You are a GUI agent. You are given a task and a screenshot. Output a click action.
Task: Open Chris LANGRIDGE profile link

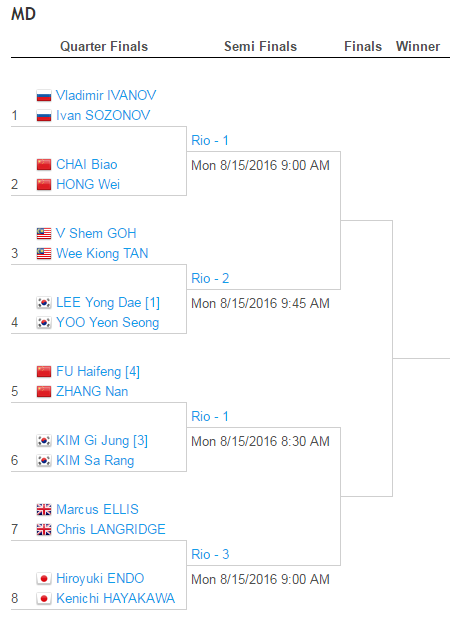point(110,529)
